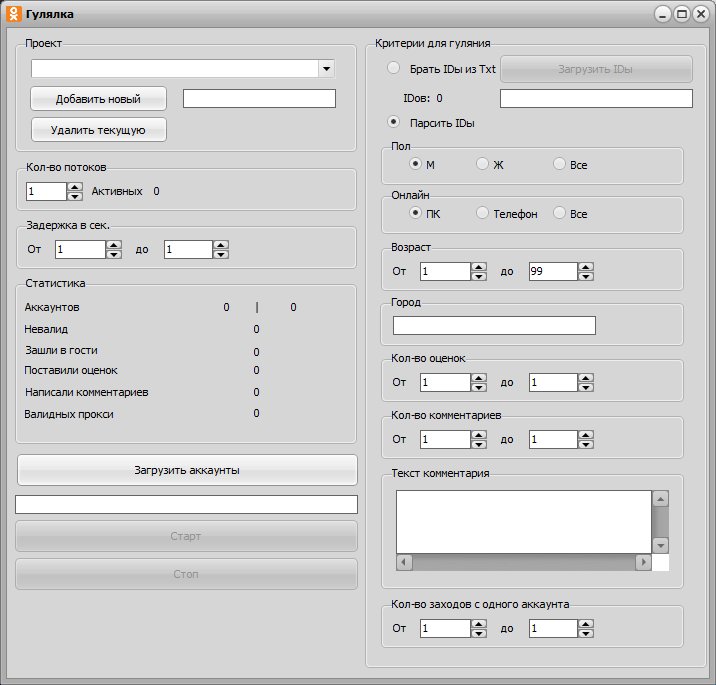Screen dimensions: 716x685
Task: Decrease Возраст 'От' value with down arrow
Action: [x=478, y=276]
